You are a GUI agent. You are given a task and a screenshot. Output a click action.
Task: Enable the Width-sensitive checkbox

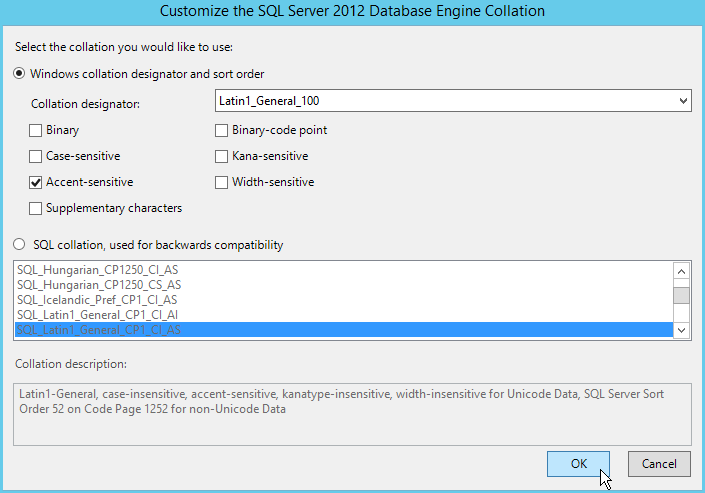click(222, 182)
